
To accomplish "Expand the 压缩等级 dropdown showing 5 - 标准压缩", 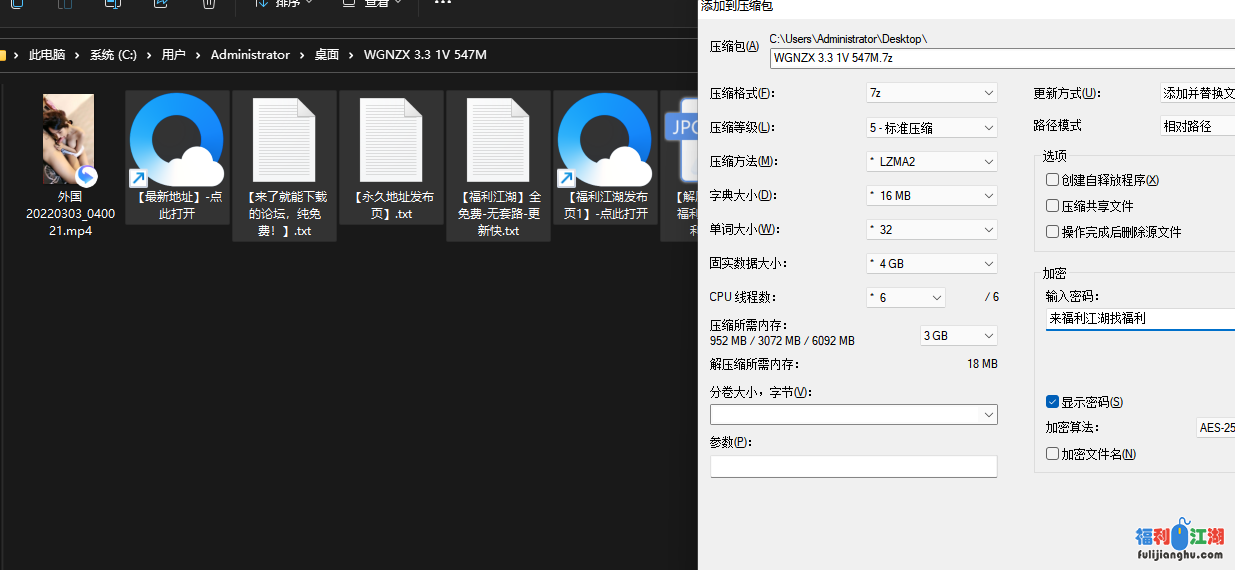I will (x=931, y=128).
